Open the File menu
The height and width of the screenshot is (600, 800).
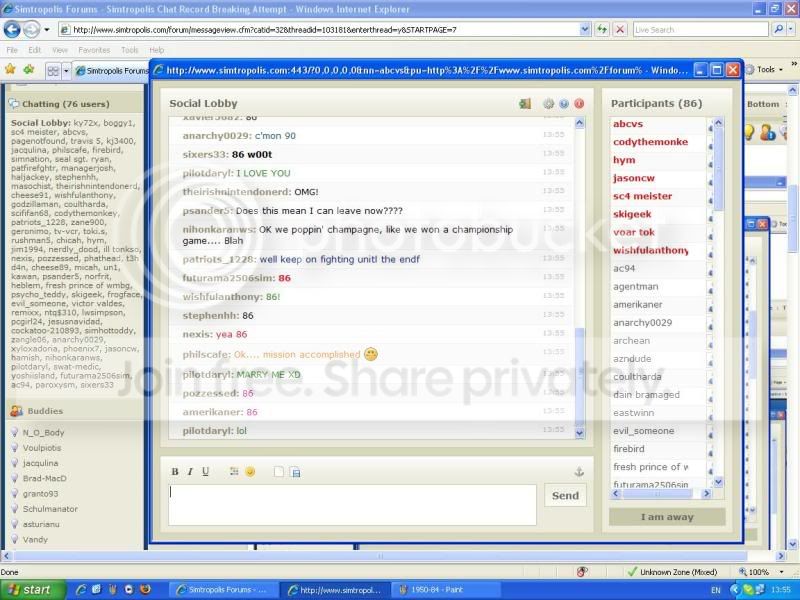(12, 50)
